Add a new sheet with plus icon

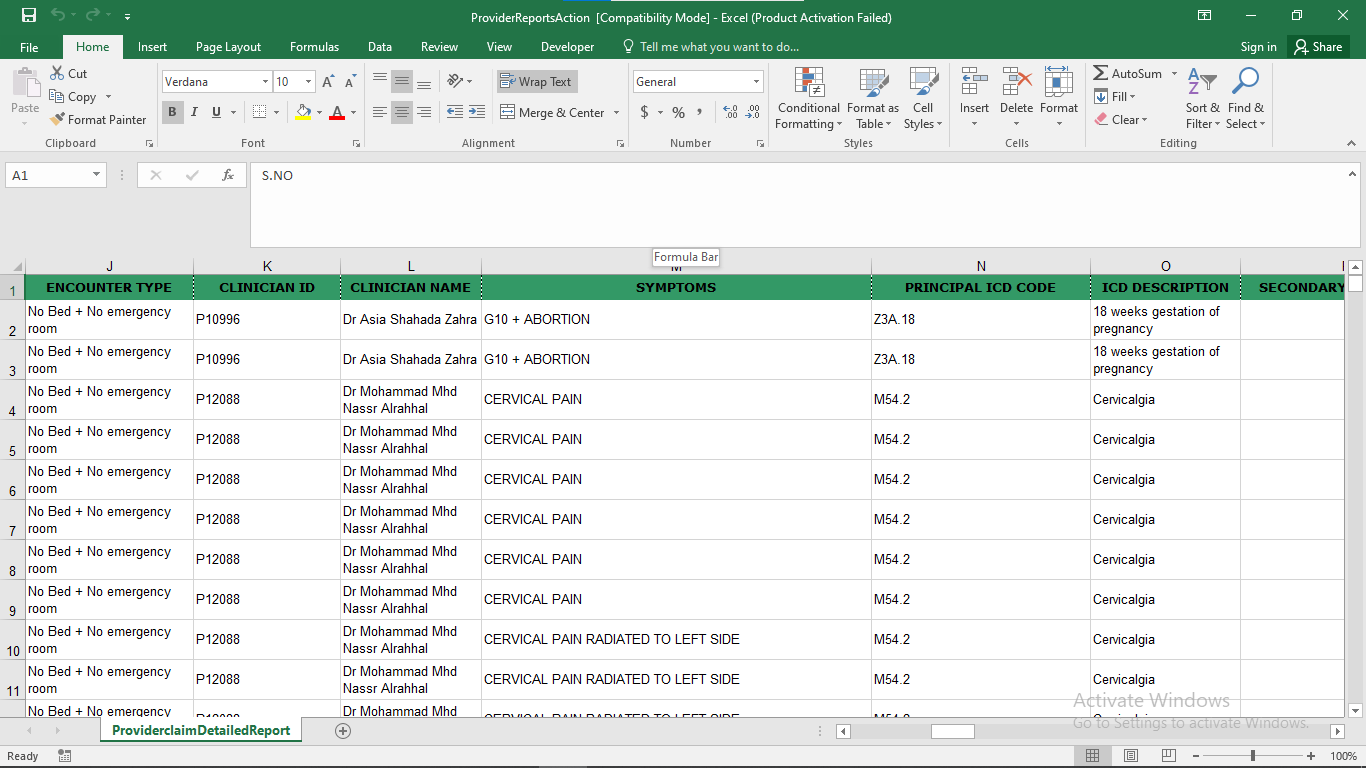click(x=343, y=731)
